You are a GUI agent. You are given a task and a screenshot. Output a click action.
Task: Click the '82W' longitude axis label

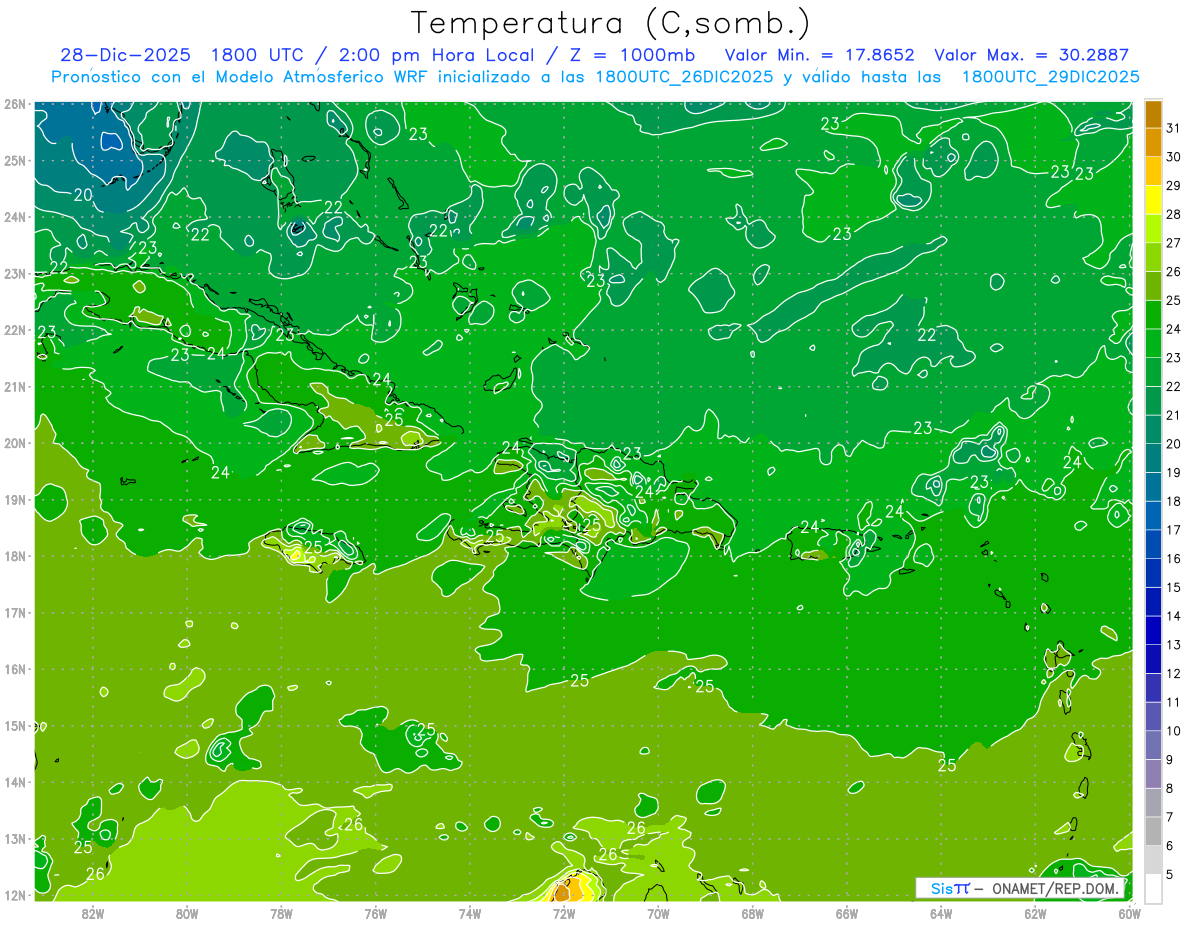point(93,913)
